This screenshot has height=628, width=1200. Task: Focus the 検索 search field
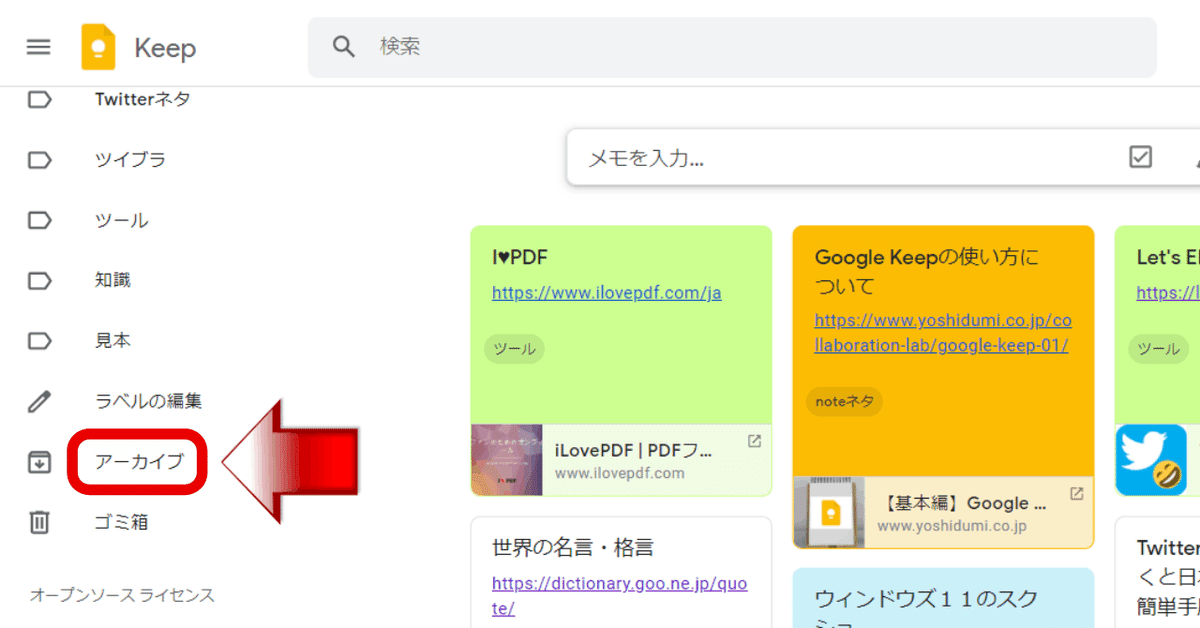(x=732, y=47)
